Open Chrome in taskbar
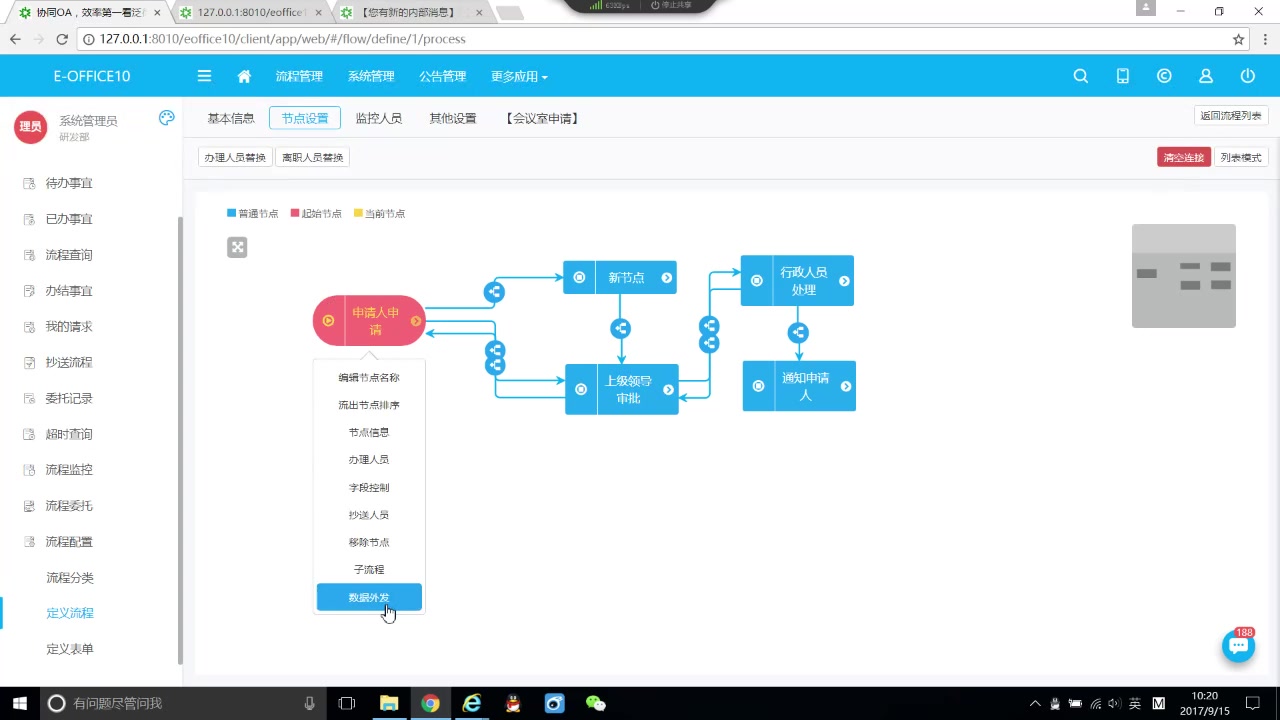Viewport: 1280px width, 720px height. 430,703
